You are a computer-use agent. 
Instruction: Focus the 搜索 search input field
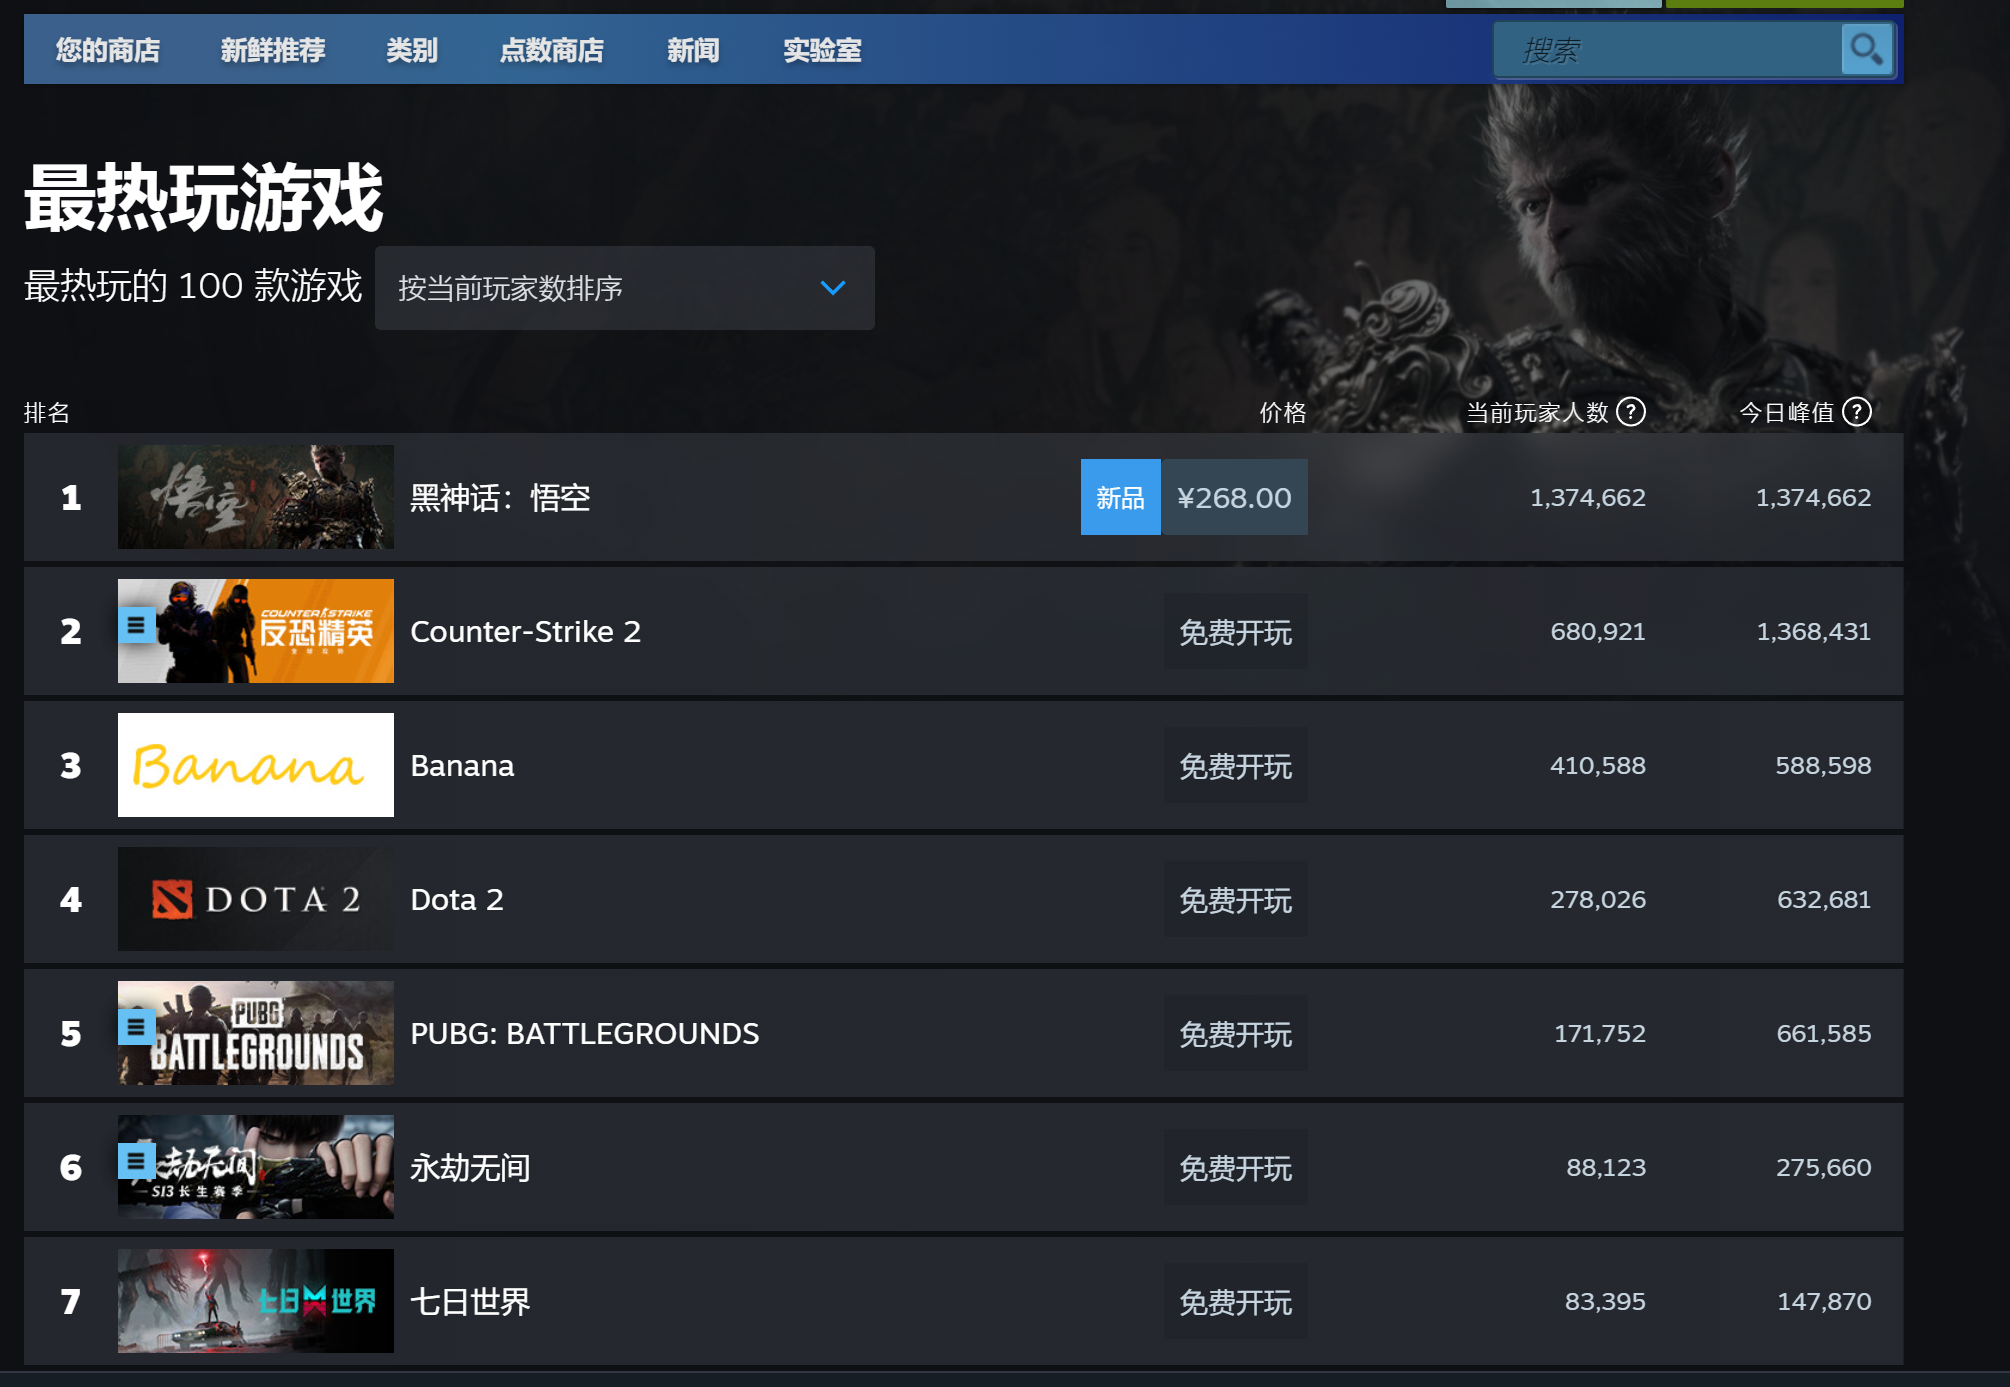pyautogui.click(x=1665, y=50)
